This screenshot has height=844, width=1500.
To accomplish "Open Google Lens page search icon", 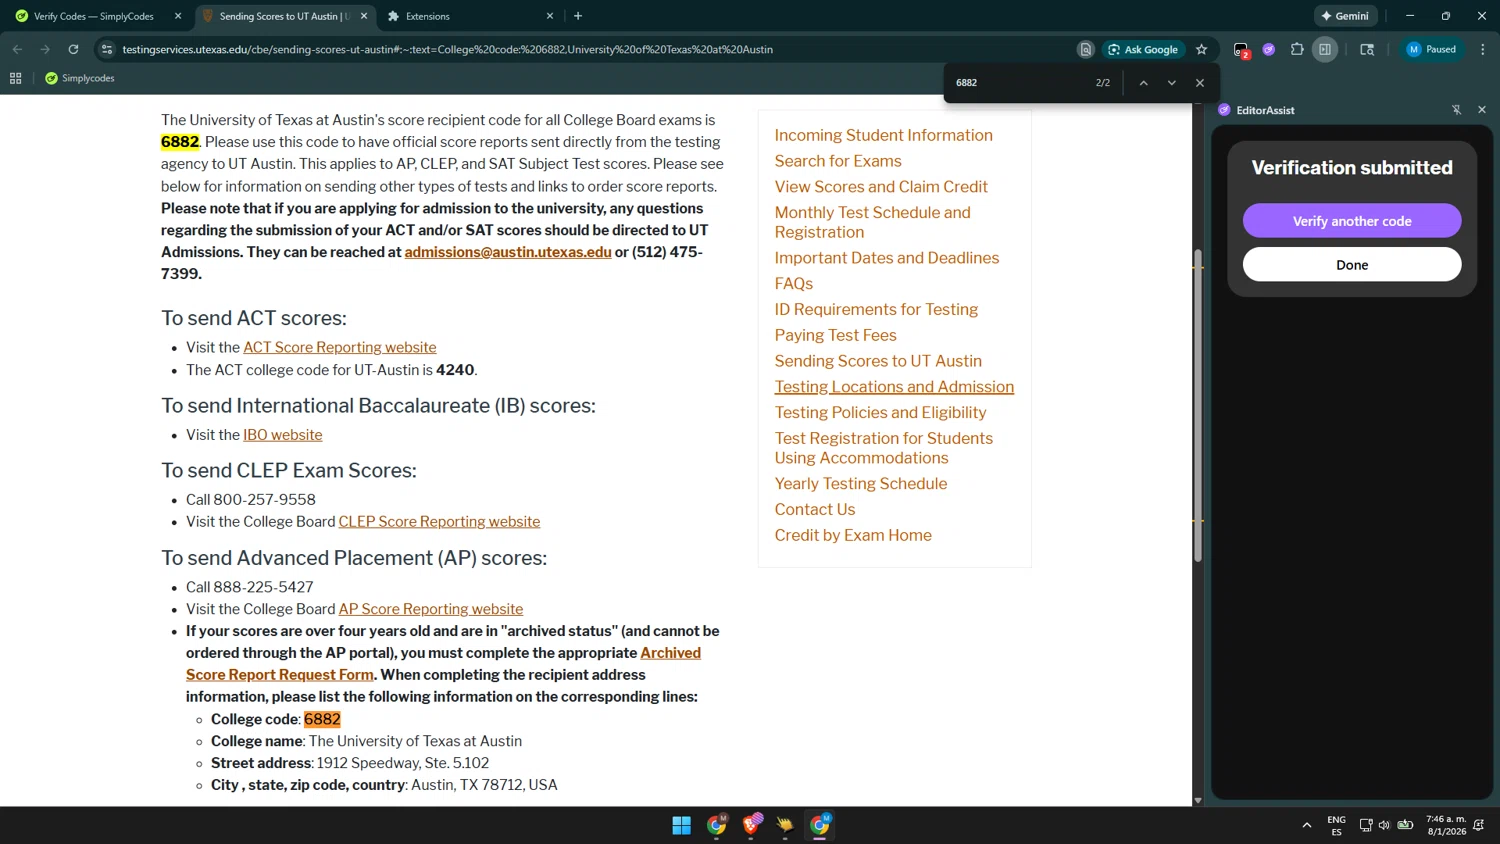I will pyautogui.click(x=1085, y=49).
